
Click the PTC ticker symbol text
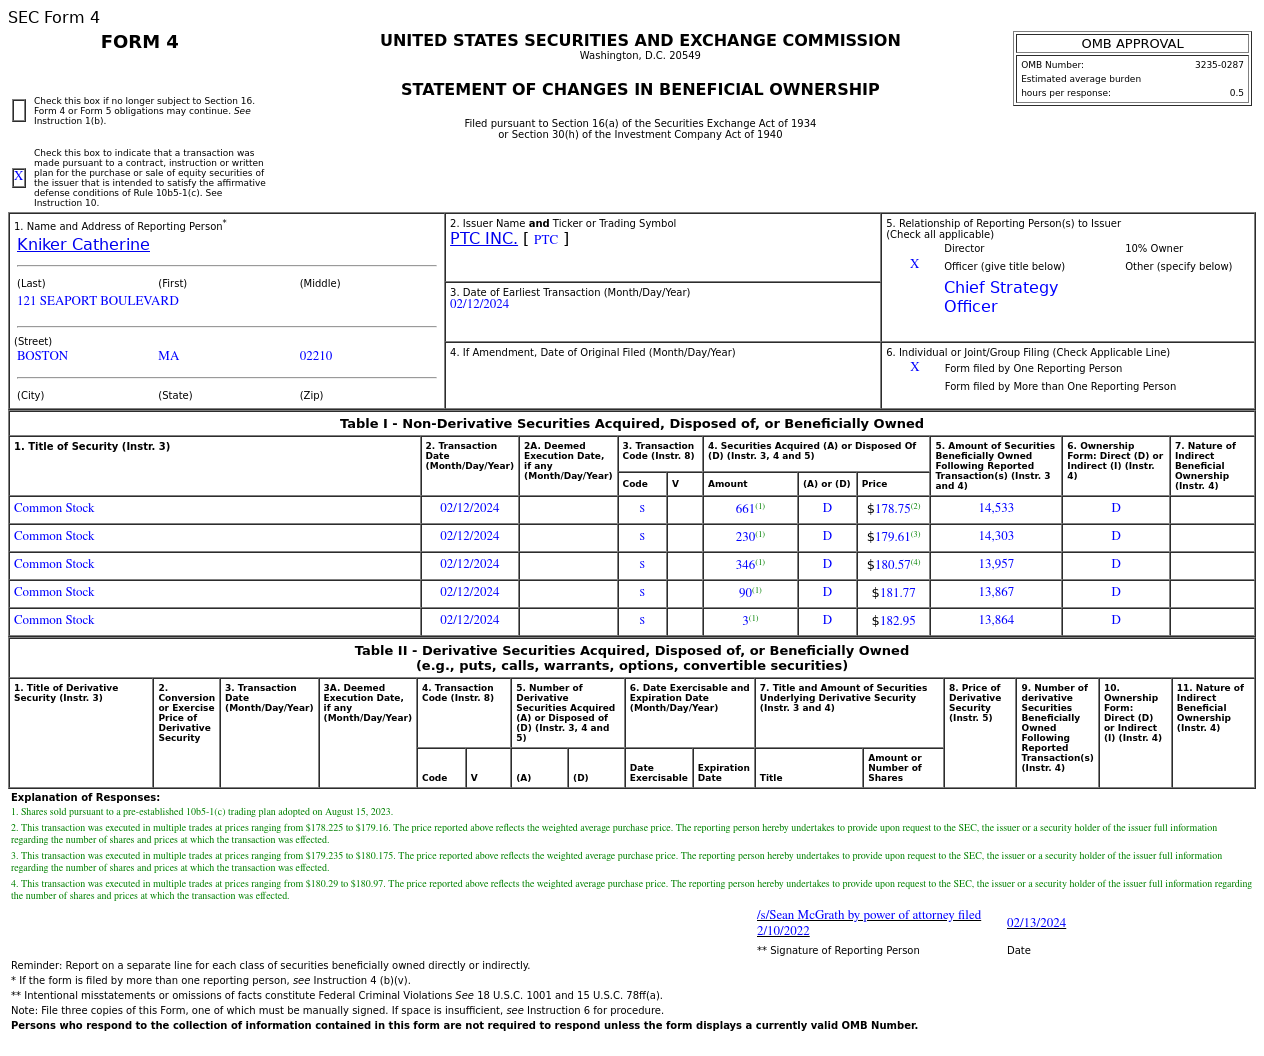pyautogui.click(x=546, y=240)
